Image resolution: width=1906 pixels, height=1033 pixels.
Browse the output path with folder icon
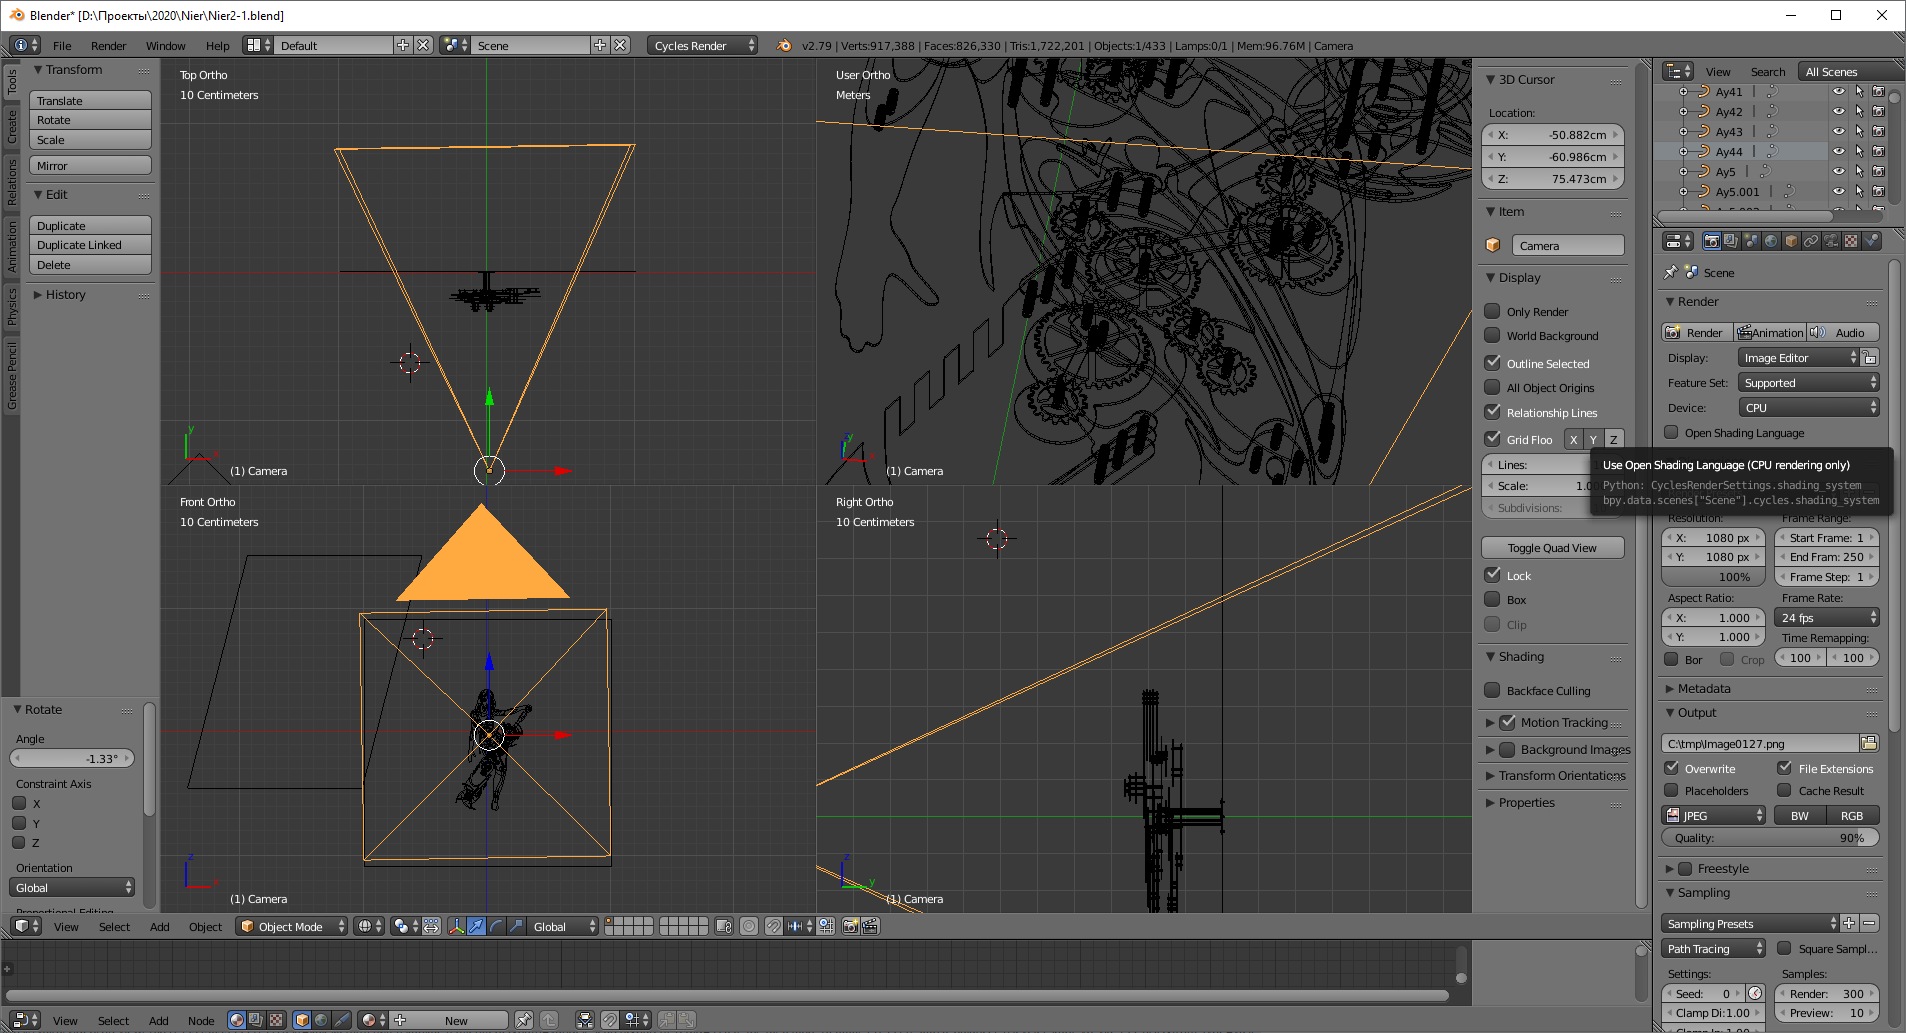[x=1869, y=743]
